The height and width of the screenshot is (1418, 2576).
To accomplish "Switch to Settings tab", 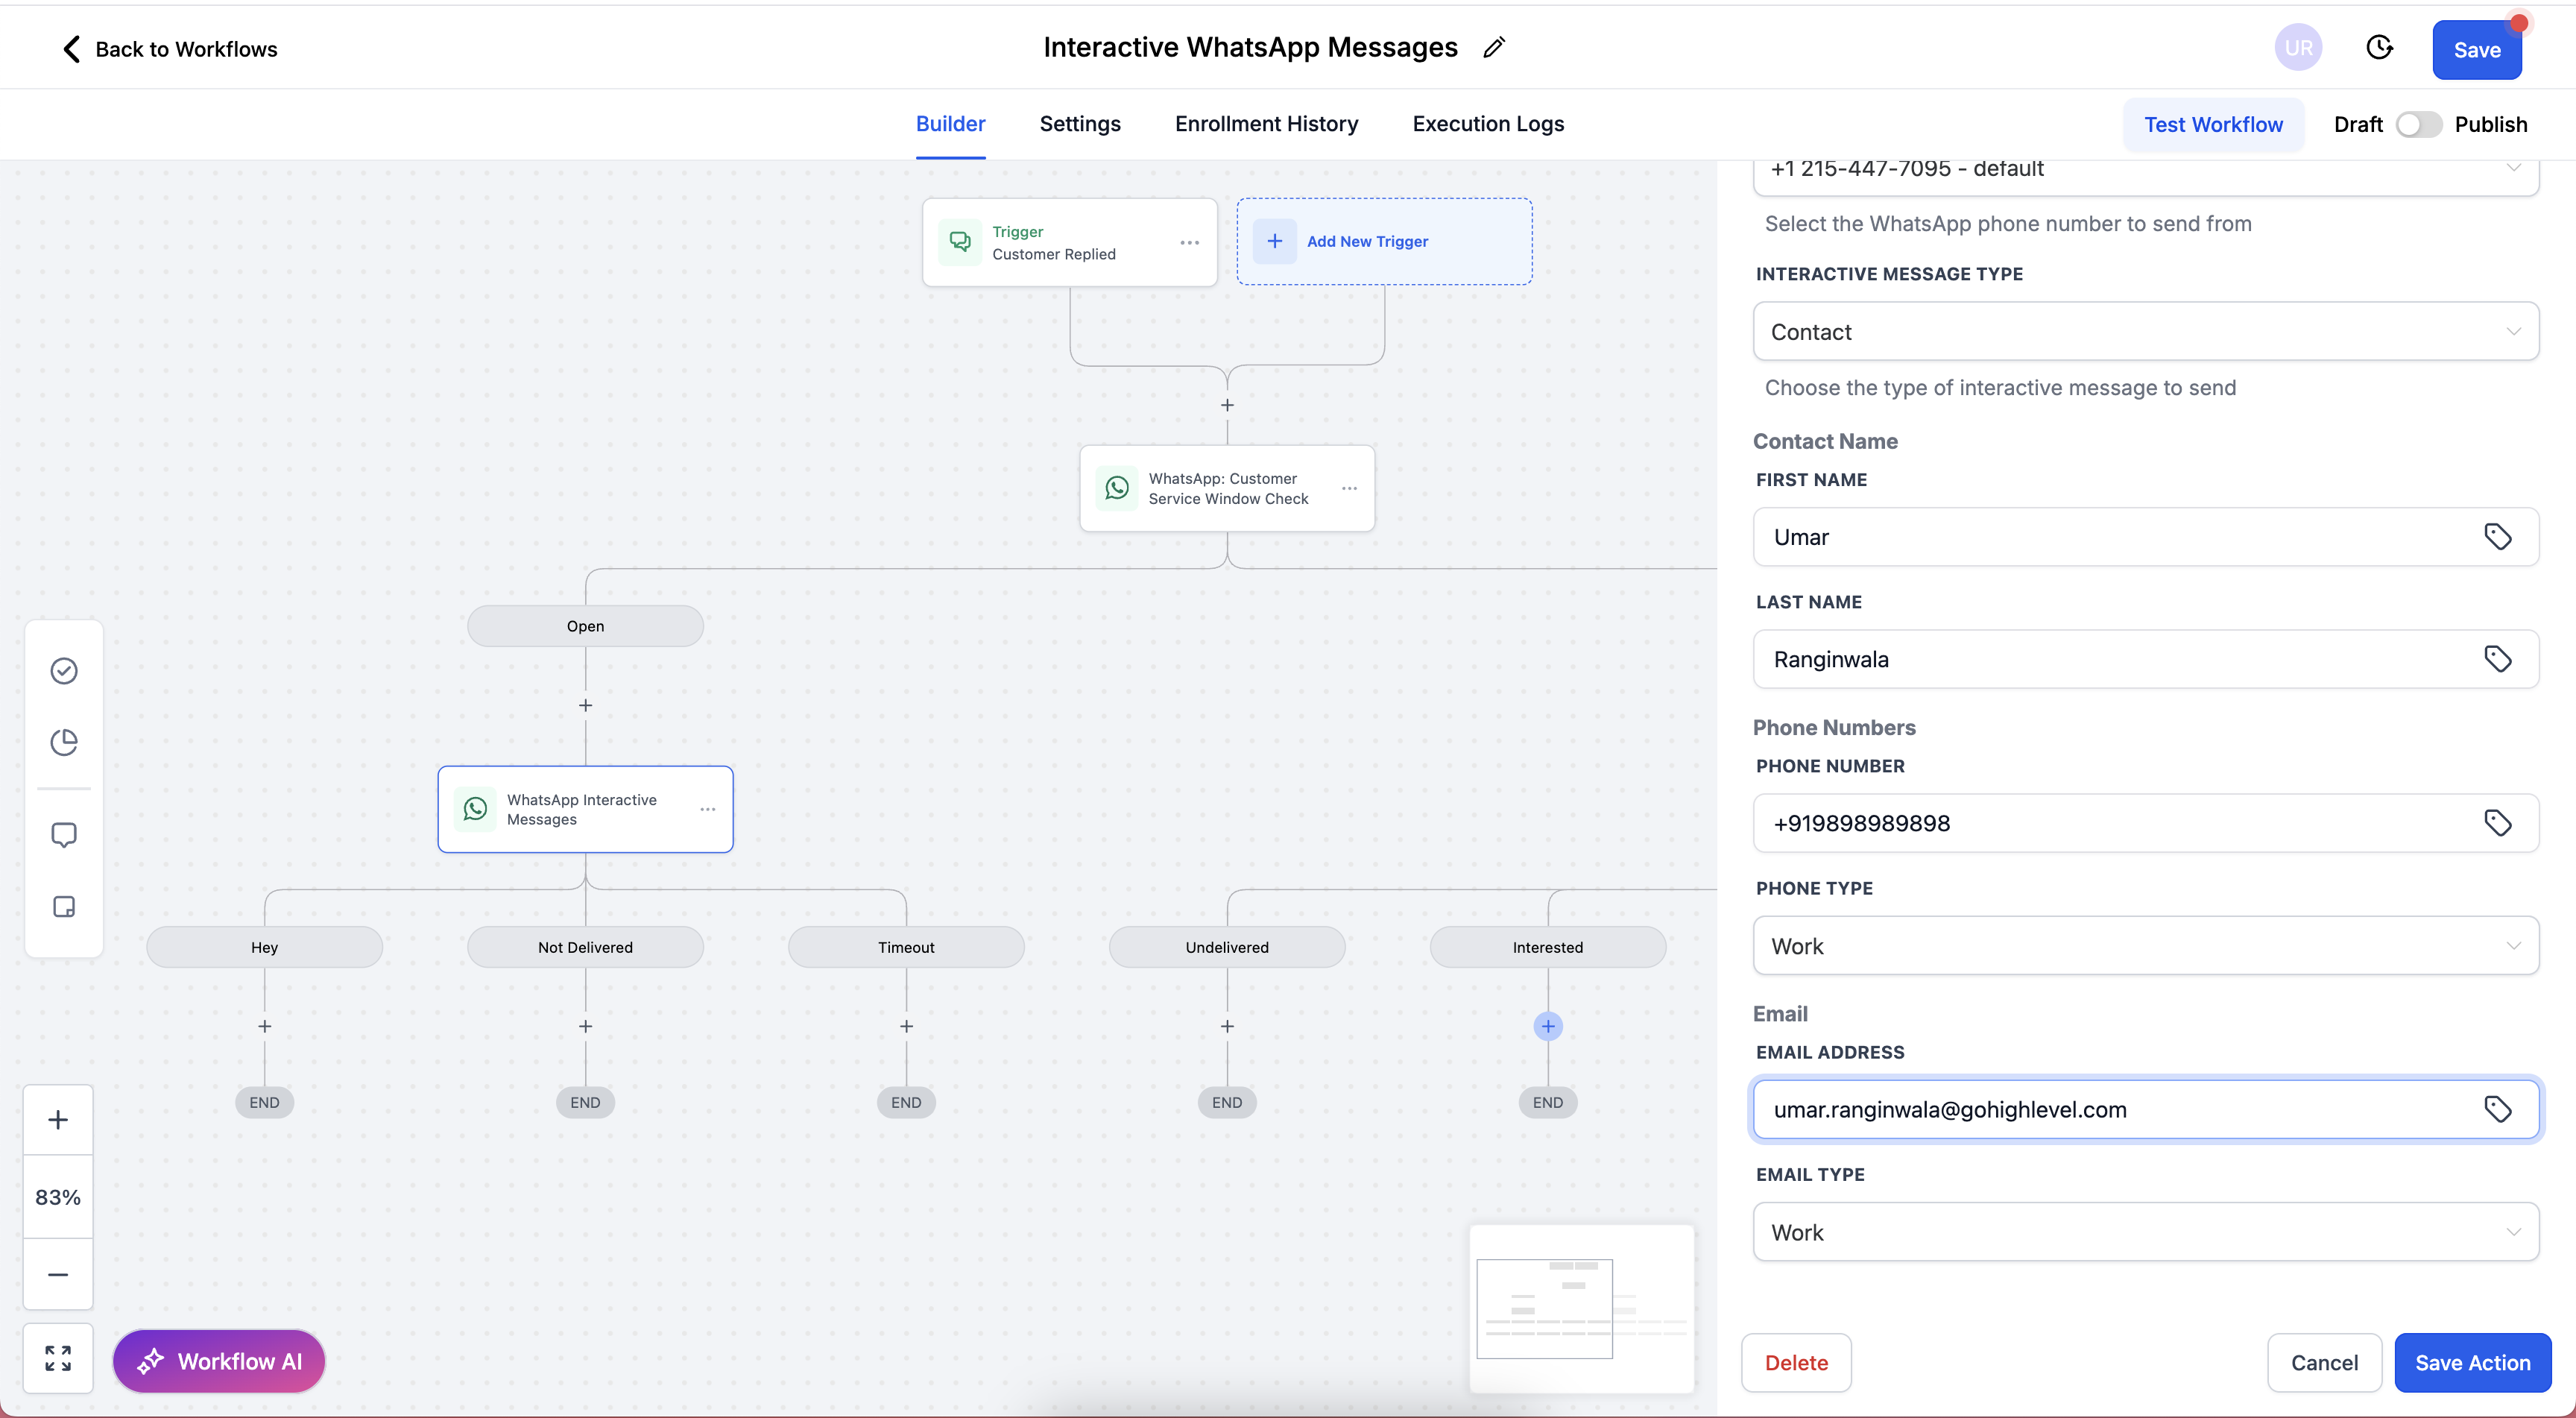I will [1079, 124].
